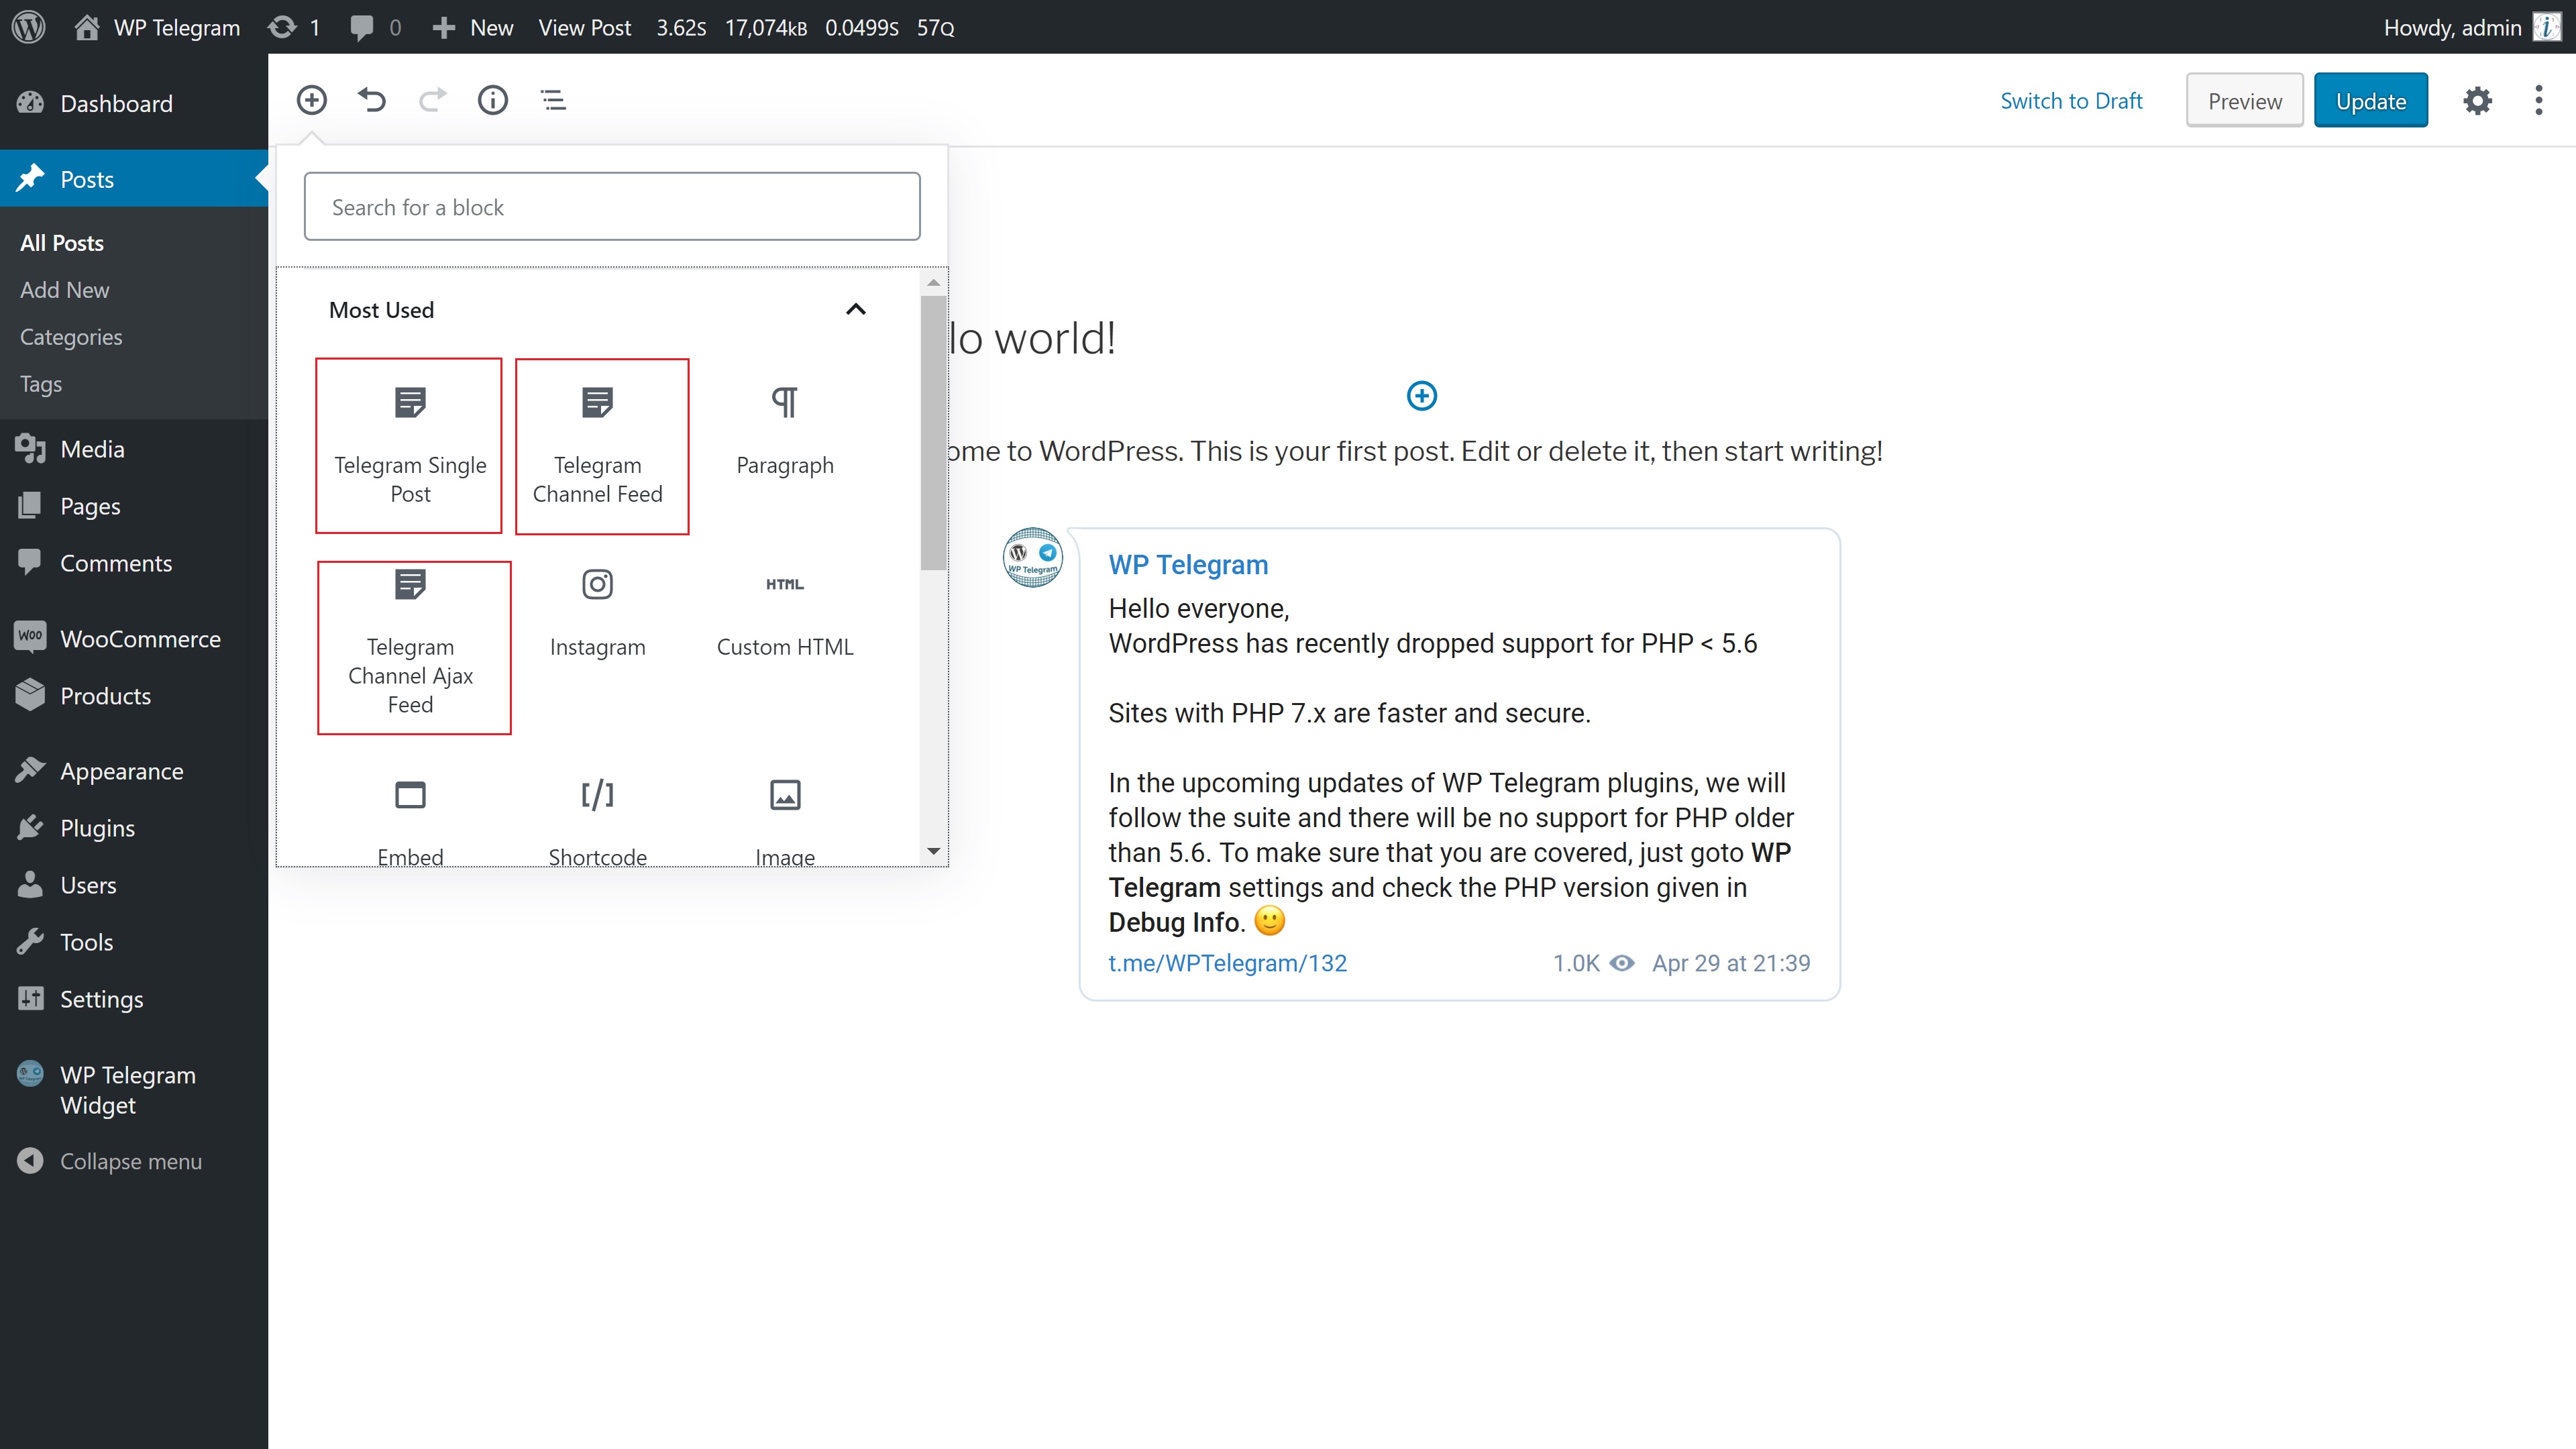Open Media menu
The height and width of the screenshot is (1449, 2576).
click(134, 449)
